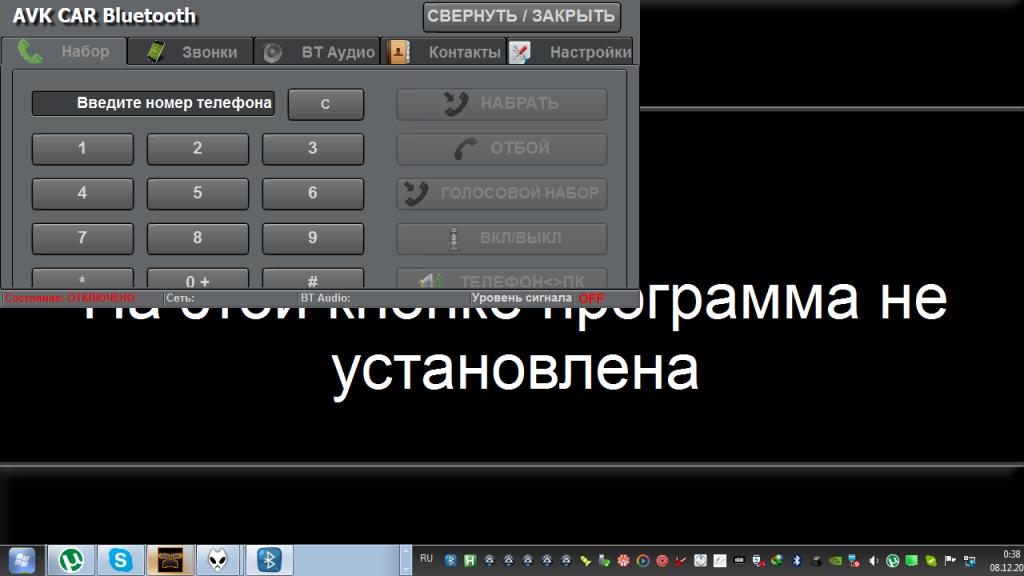Screen dimensions: 1024x576
Task: Click the СВЕРНУТЬ / ЗАКРЫТЬ button
Action: click(x=521, y=16)
